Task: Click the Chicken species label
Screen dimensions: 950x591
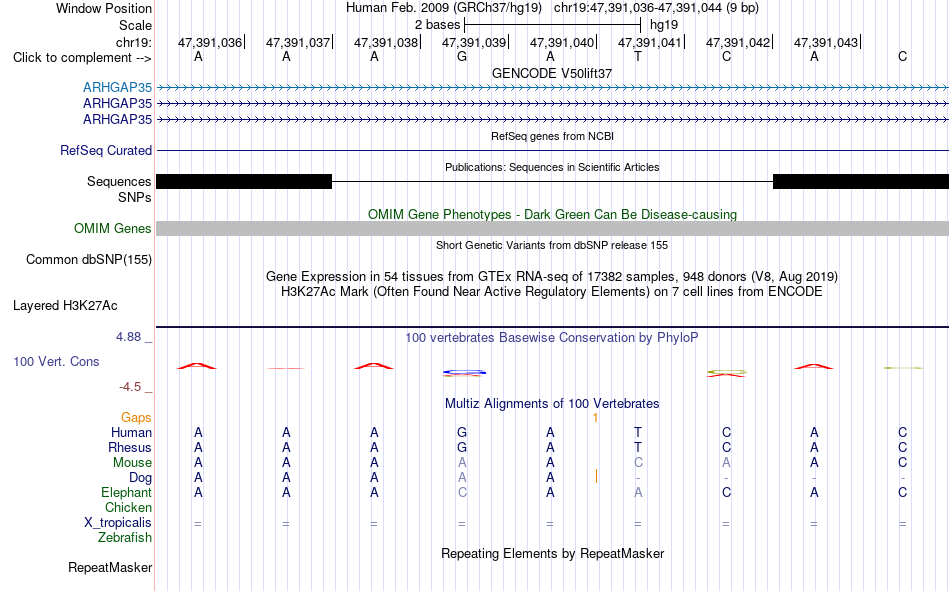Action: click(x=128, y=508)
